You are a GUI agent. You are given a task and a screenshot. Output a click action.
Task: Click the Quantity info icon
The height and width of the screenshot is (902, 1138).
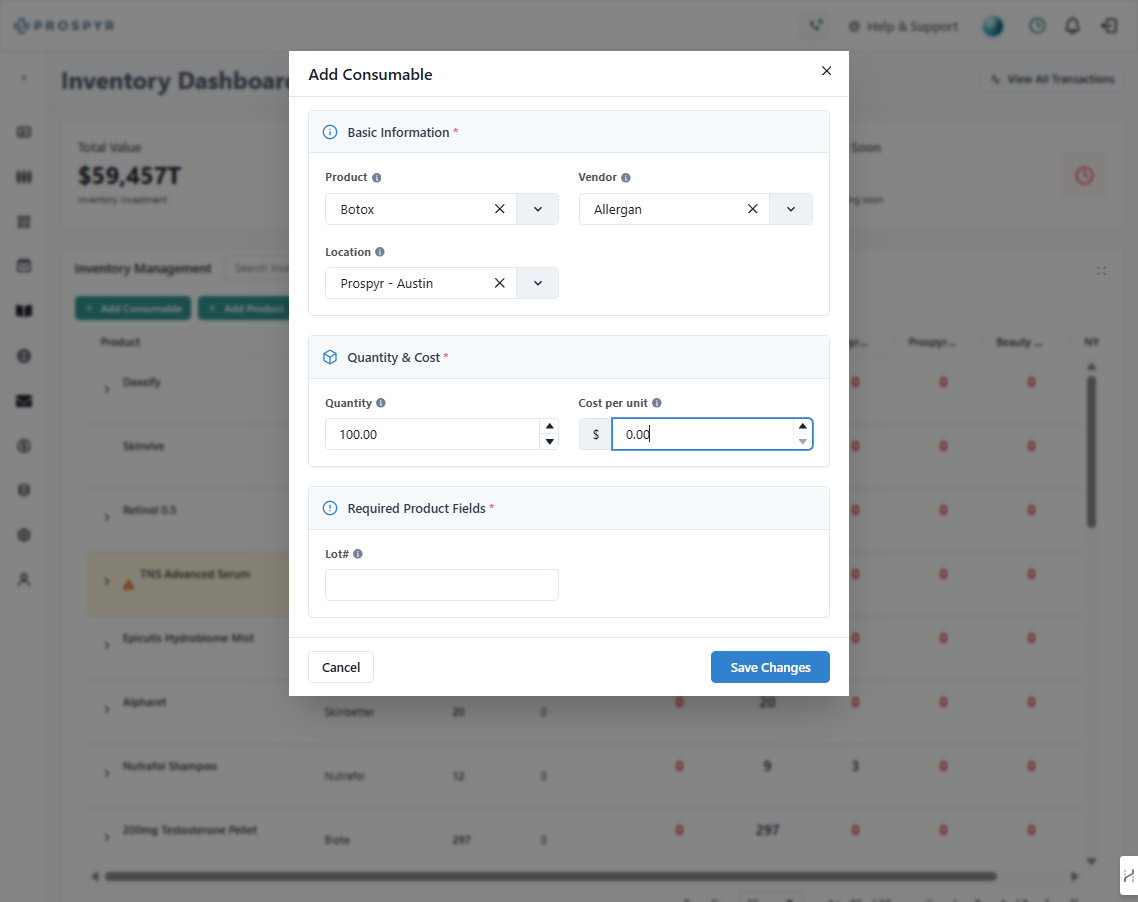coord(381,403)
